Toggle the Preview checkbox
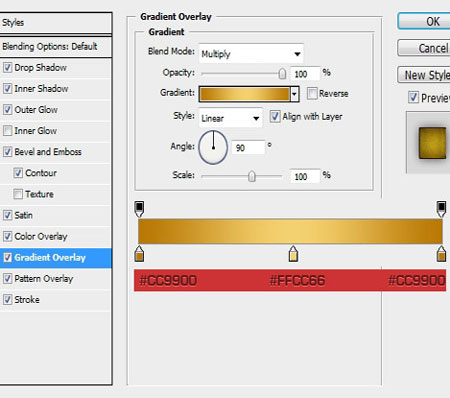This screenshot has width=450, height=398. click(413, 98)
